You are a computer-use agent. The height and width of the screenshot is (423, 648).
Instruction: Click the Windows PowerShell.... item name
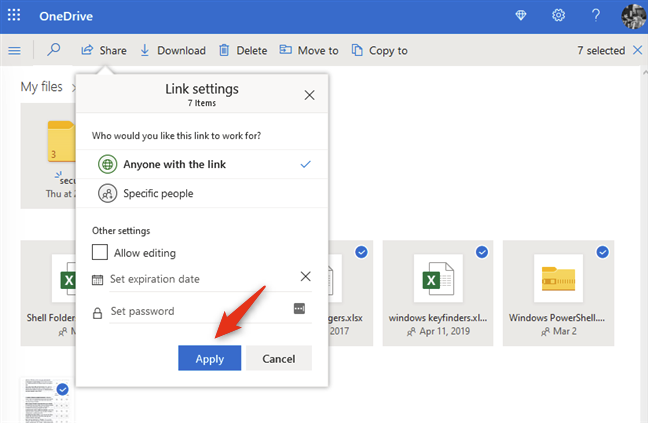tap(557, 318)
